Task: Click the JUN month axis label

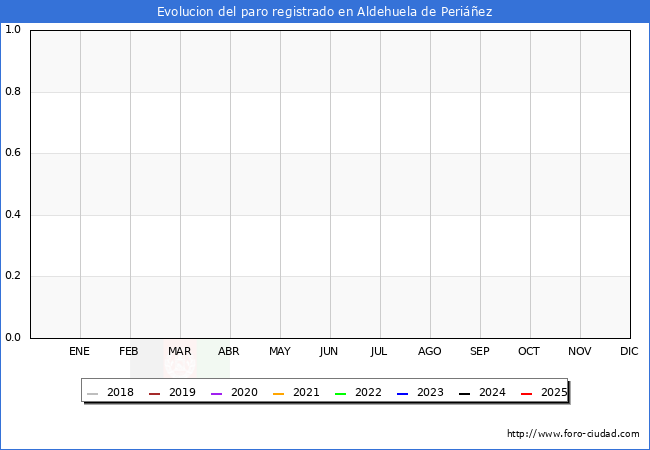Action: click(329, 351)
